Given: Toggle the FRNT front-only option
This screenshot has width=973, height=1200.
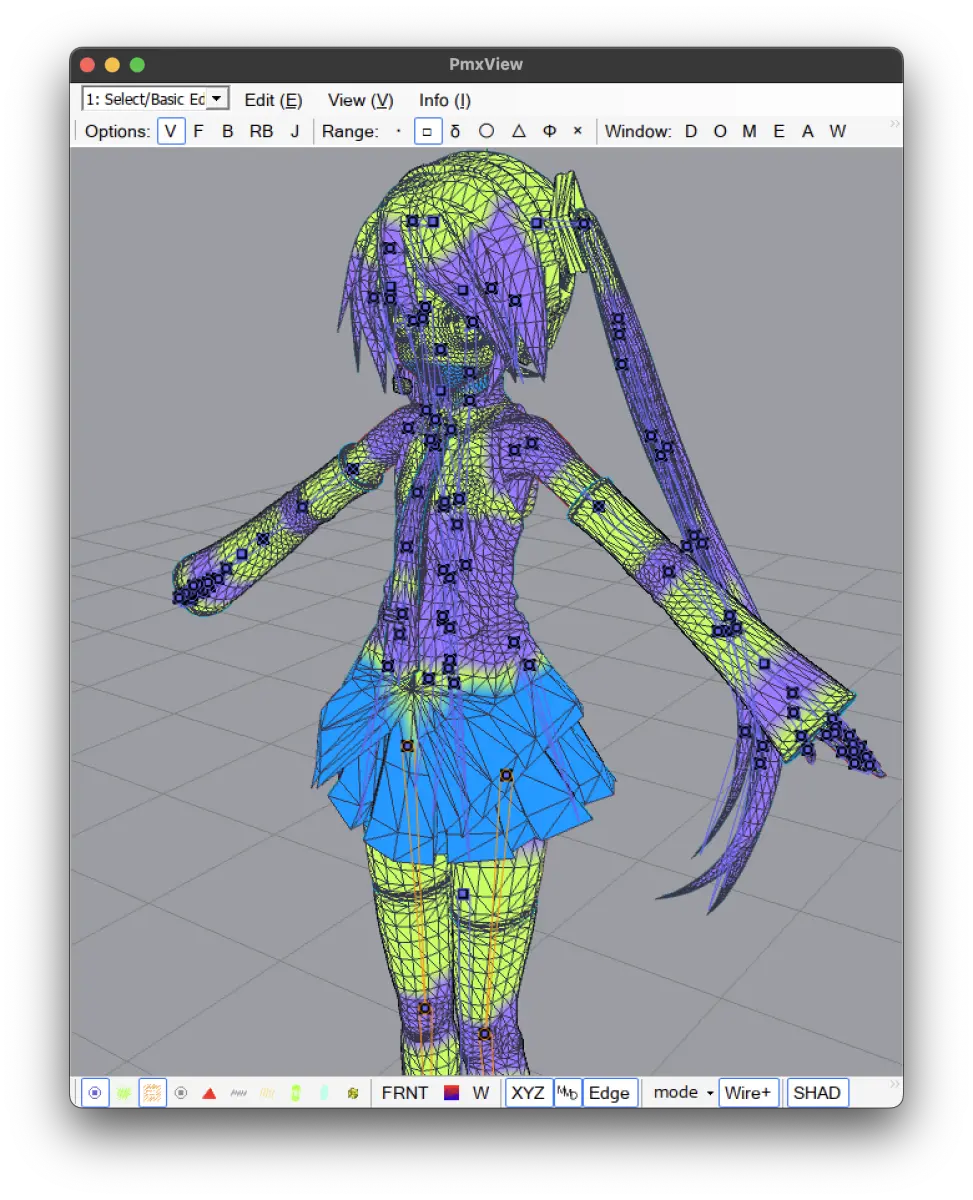Looking at the screenshot, I should pyautogui.click(x=405, y=1093).
